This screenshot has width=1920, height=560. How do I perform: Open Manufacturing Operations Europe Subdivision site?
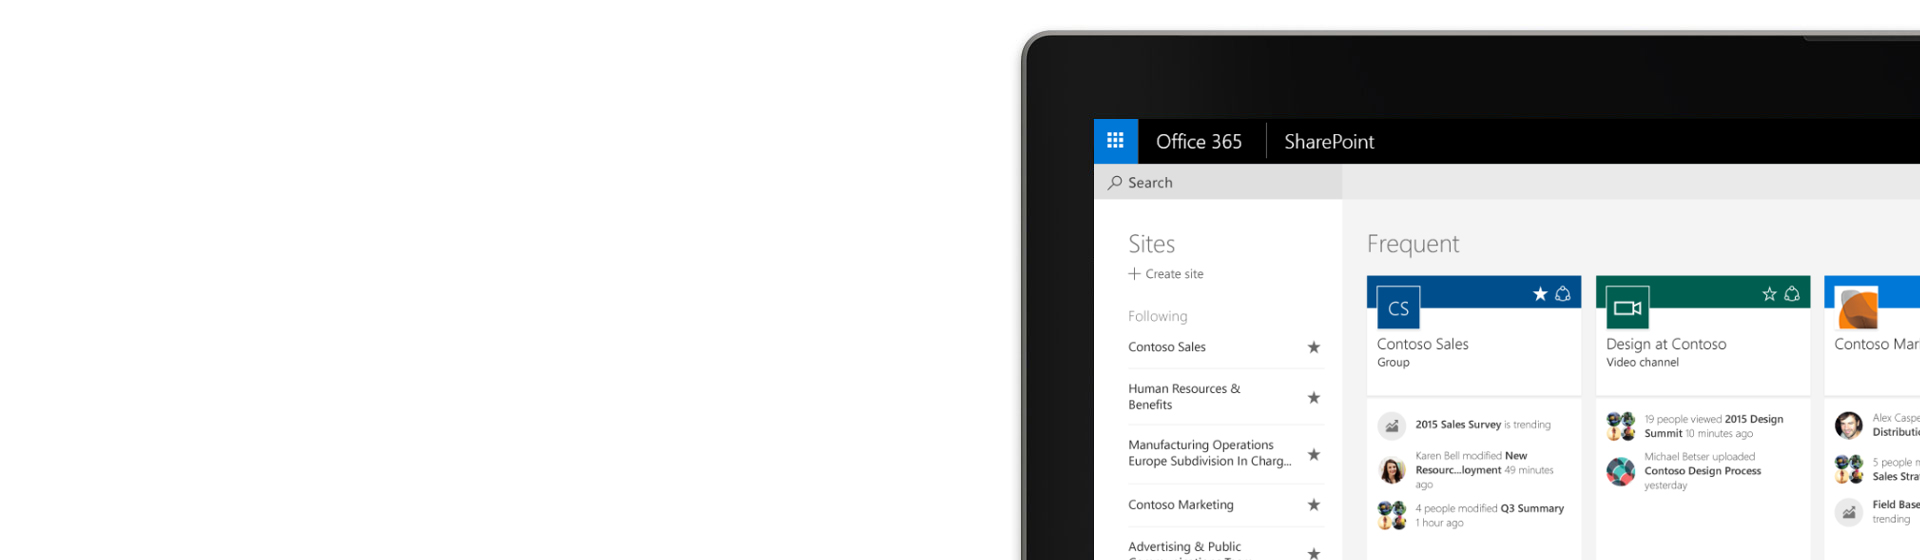(1210, 453)
